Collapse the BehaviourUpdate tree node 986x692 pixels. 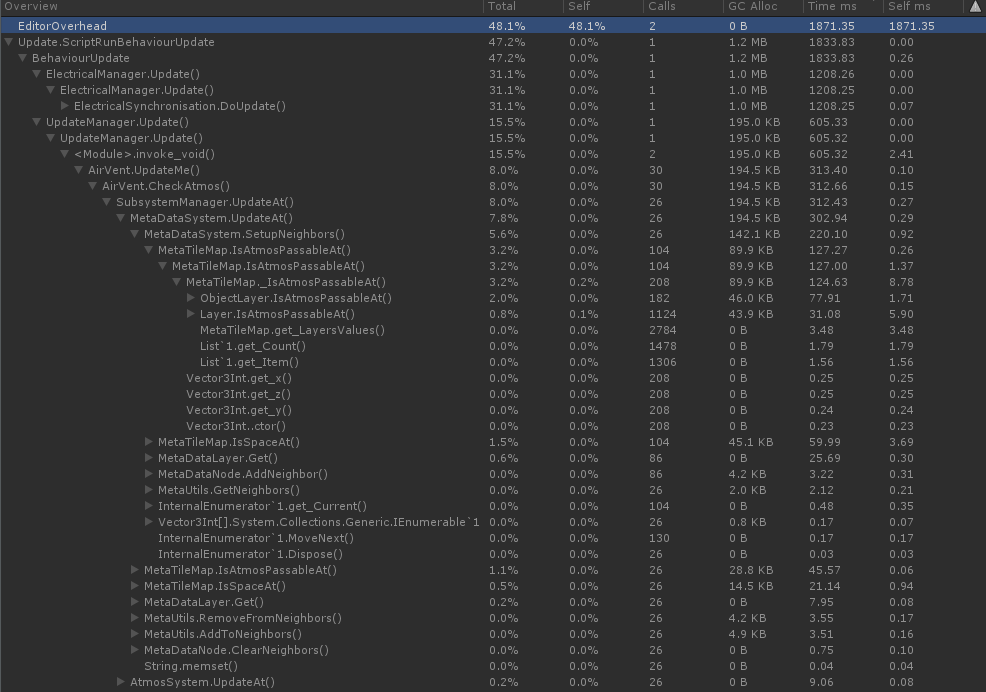click(22, 58)
